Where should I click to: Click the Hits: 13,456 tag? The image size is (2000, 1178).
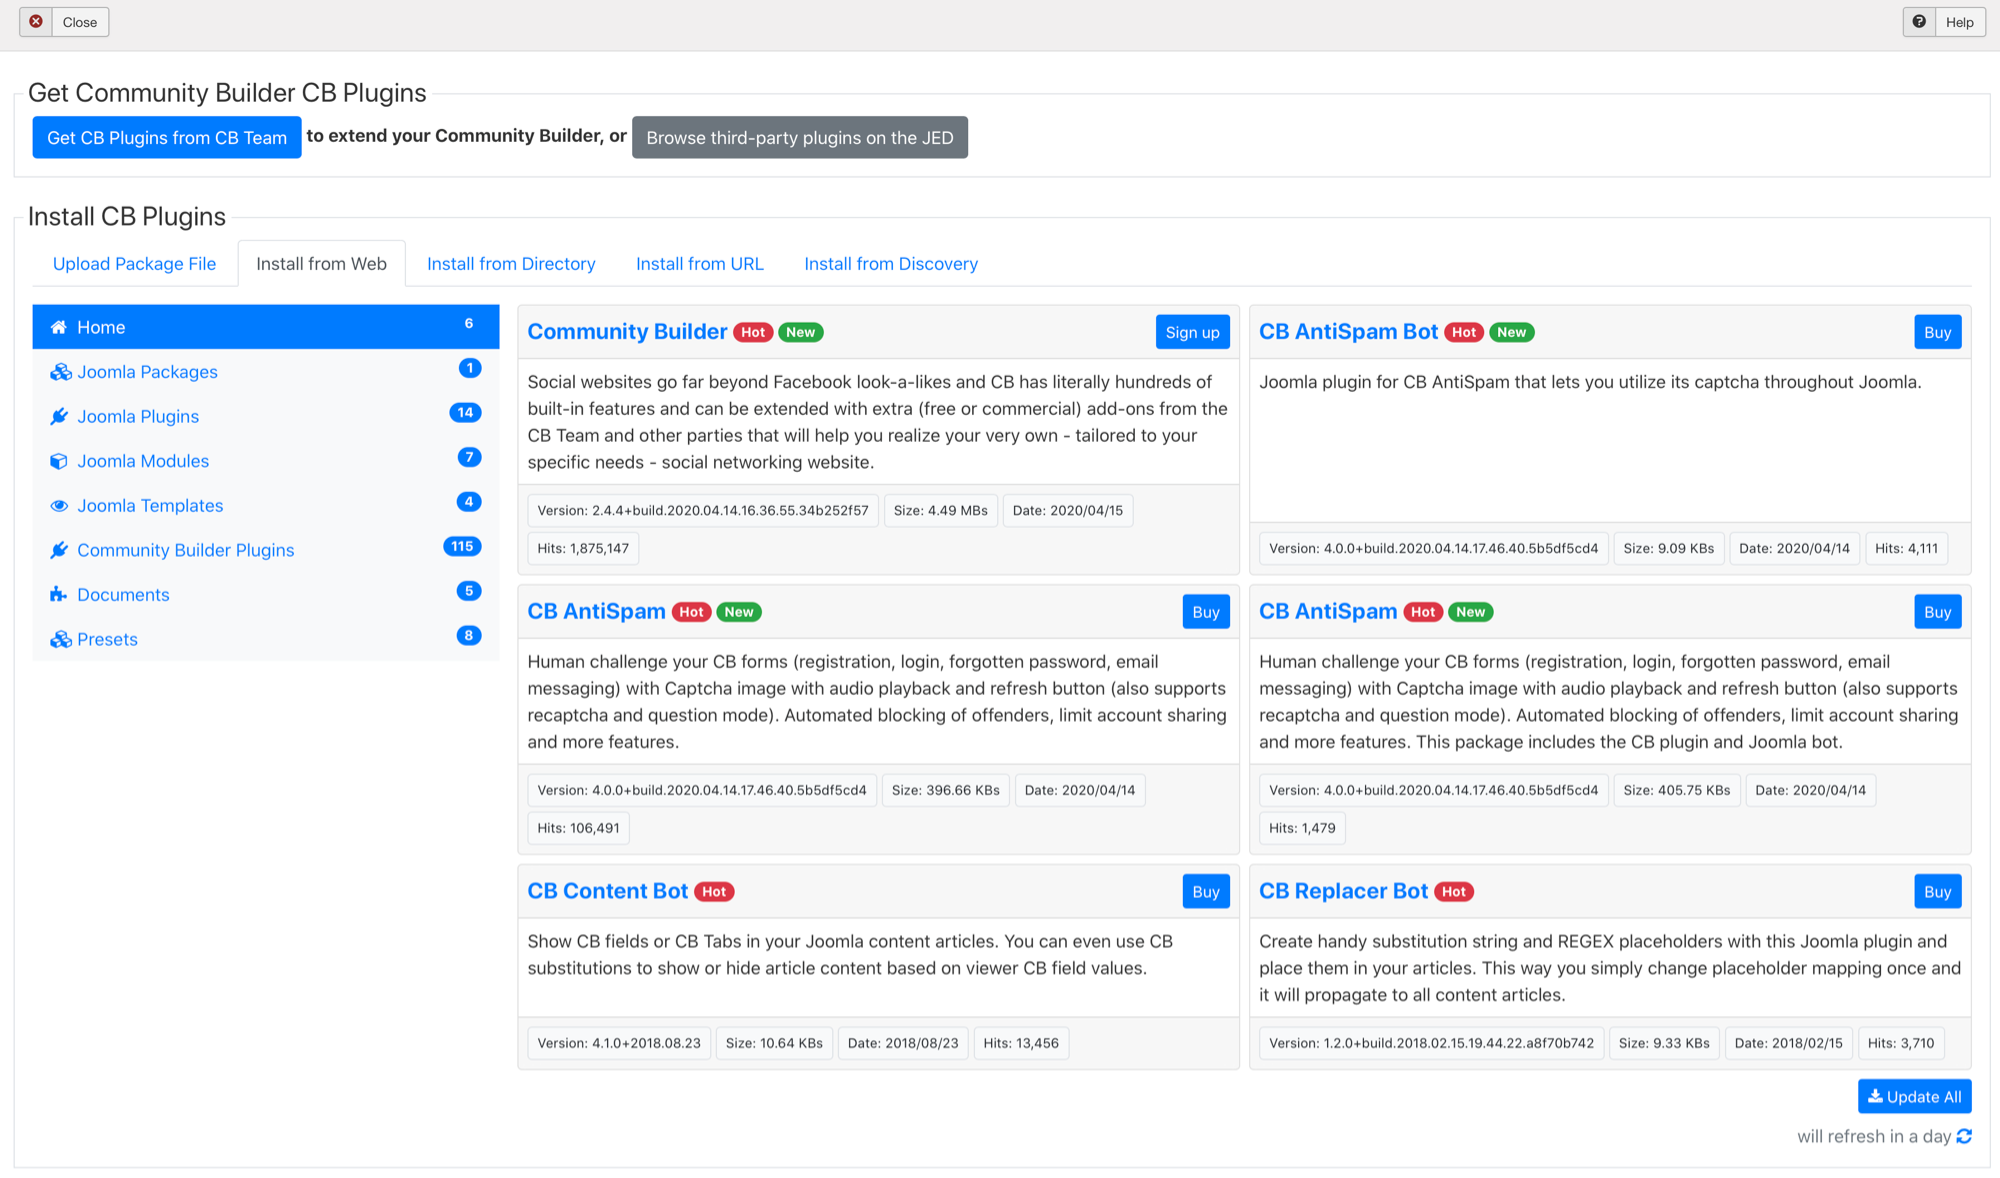click(1021, 1043)
